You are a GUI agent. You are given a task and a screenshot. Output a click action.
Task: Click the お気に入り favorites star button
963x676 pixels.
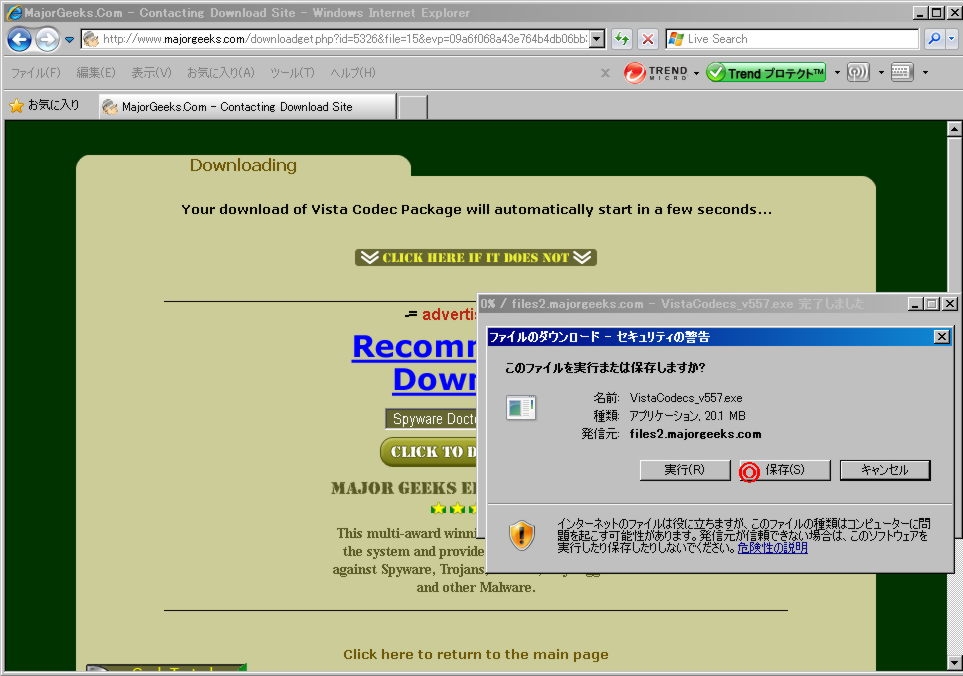coord(45,105)
